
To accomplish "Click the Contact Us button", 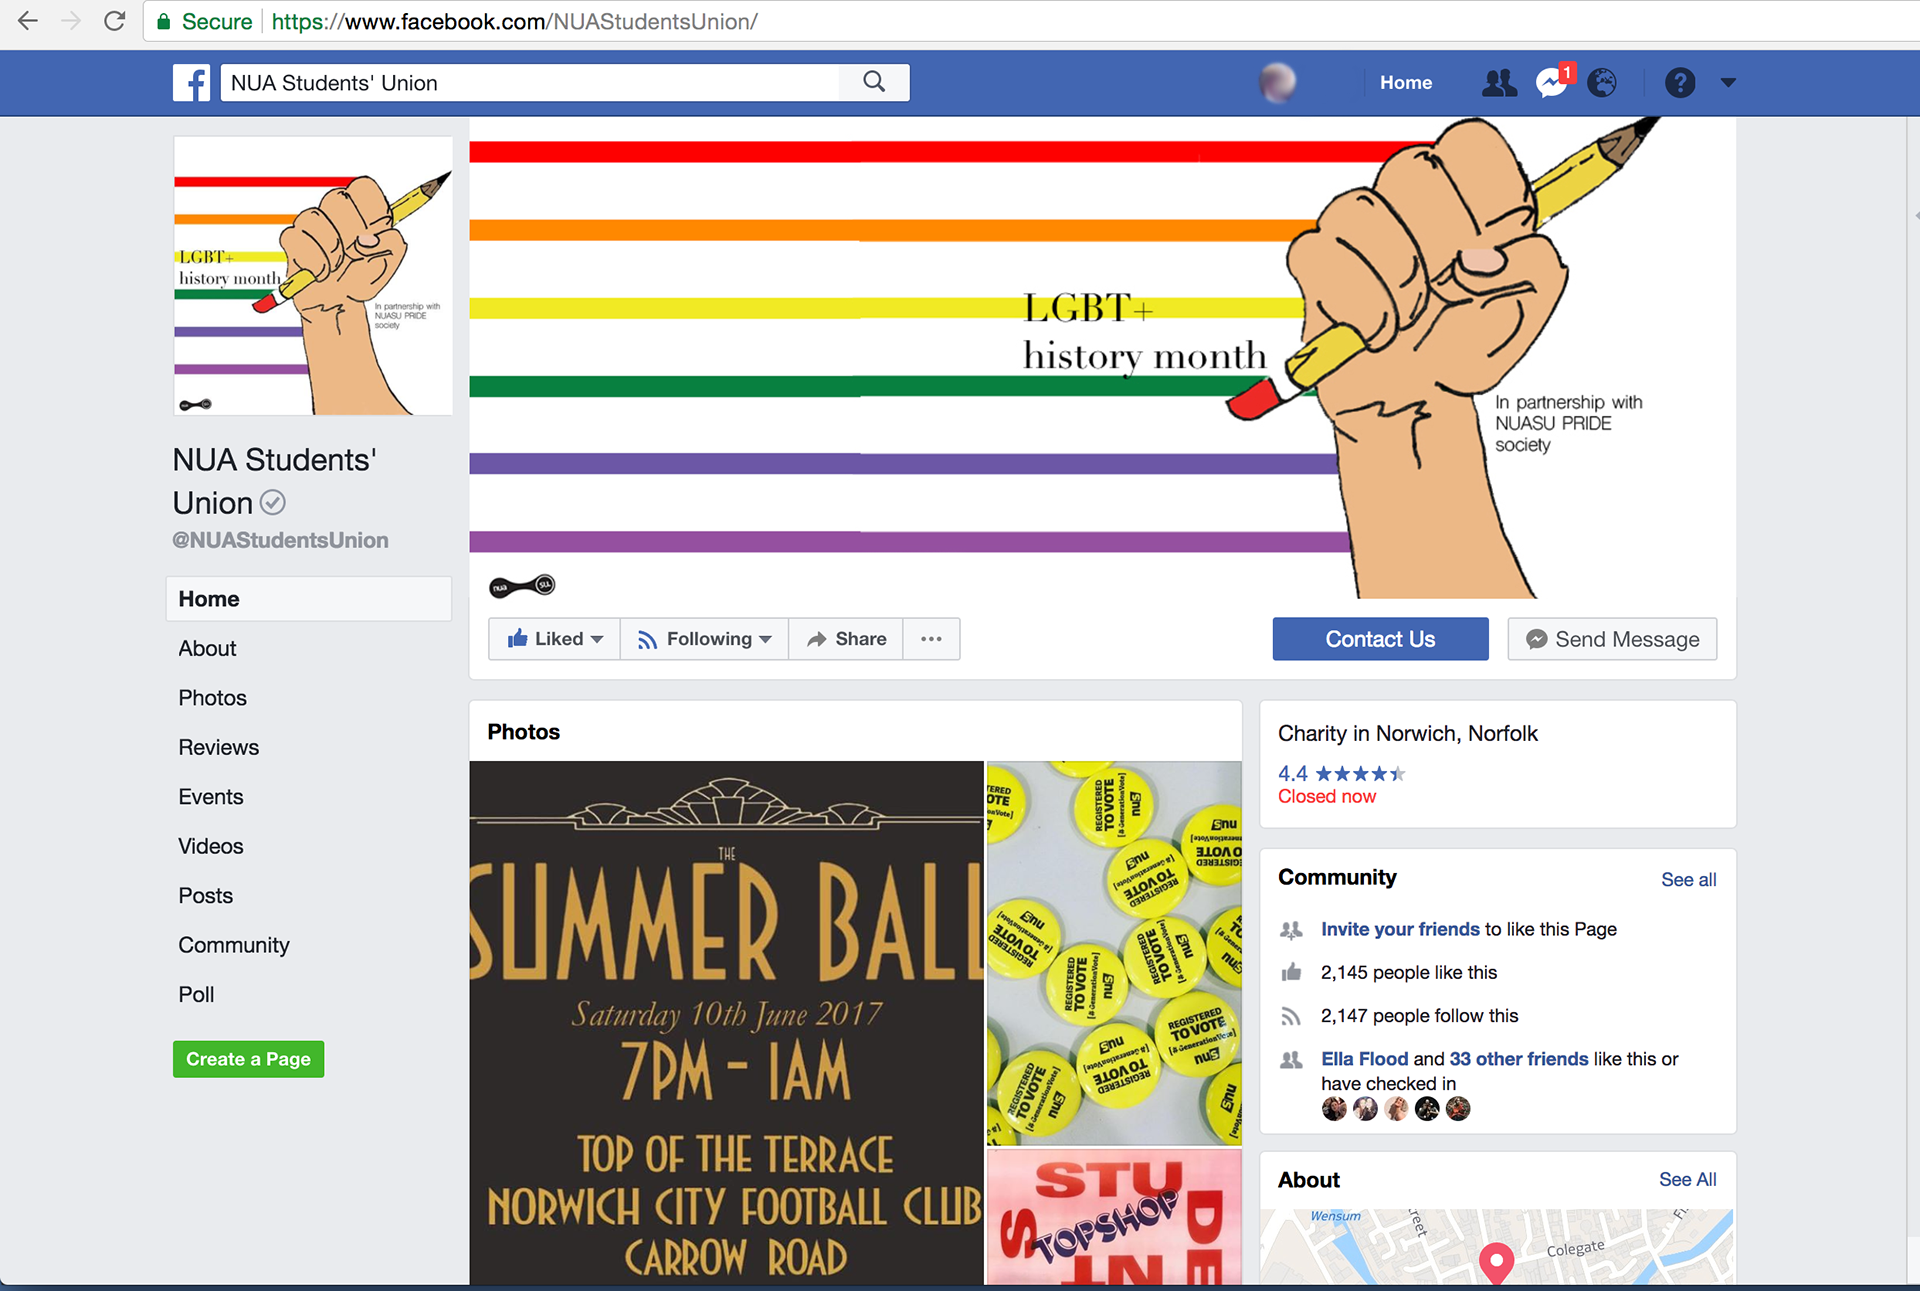I will coord(1380,639).
